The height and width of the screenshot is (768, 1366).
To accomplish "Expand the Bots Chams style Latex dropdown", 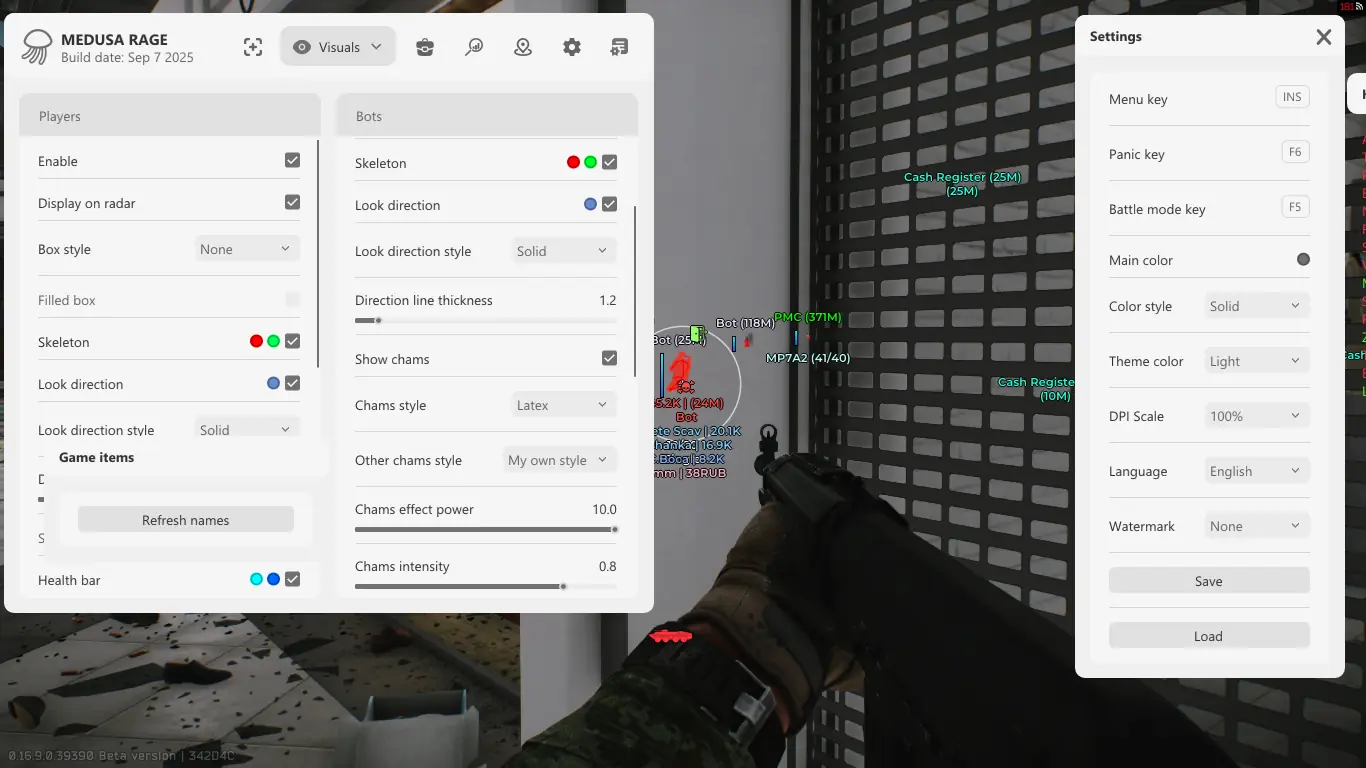I will pos(562,405).
